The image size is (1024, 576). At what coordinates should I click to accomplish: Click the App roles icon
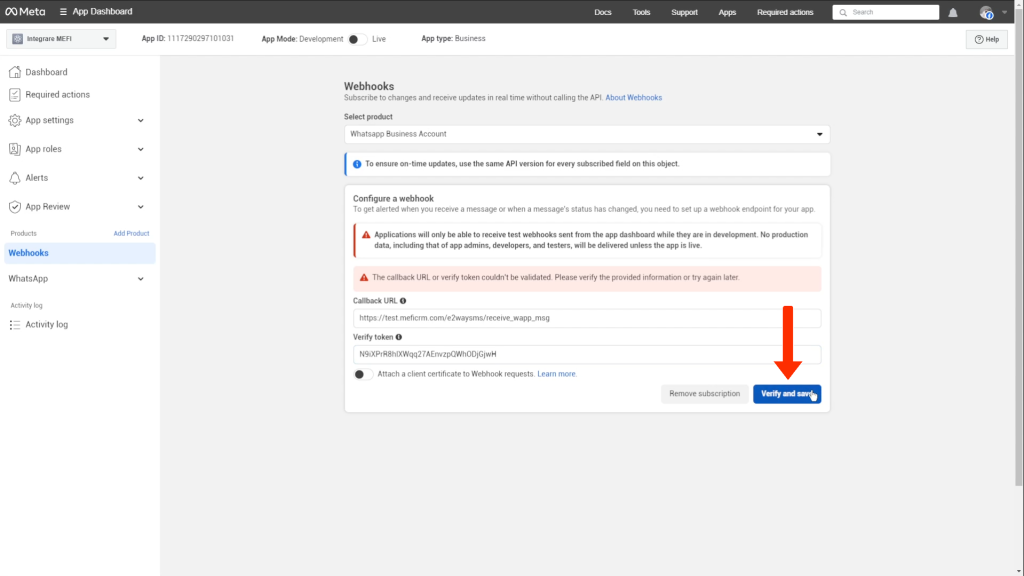tap(14, 149)
